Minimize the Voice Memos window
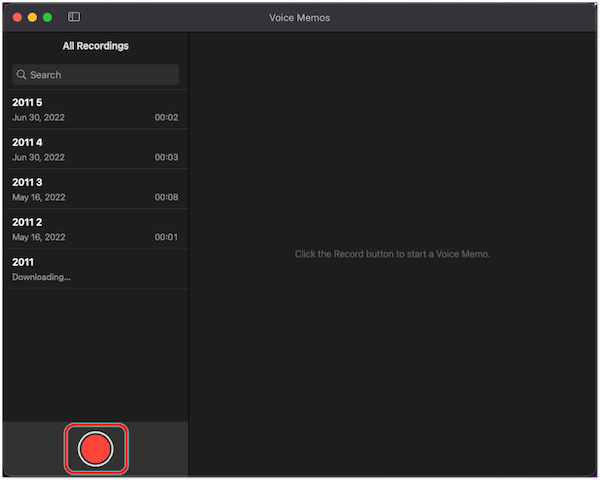Viewport: 600px width, 480px height. (33, 17)
